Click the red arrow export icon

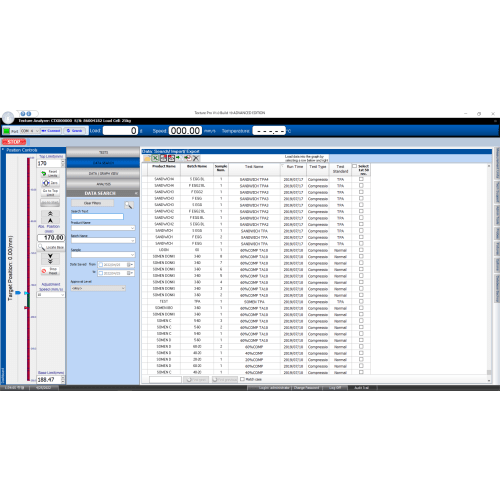(x=188, y=158)
